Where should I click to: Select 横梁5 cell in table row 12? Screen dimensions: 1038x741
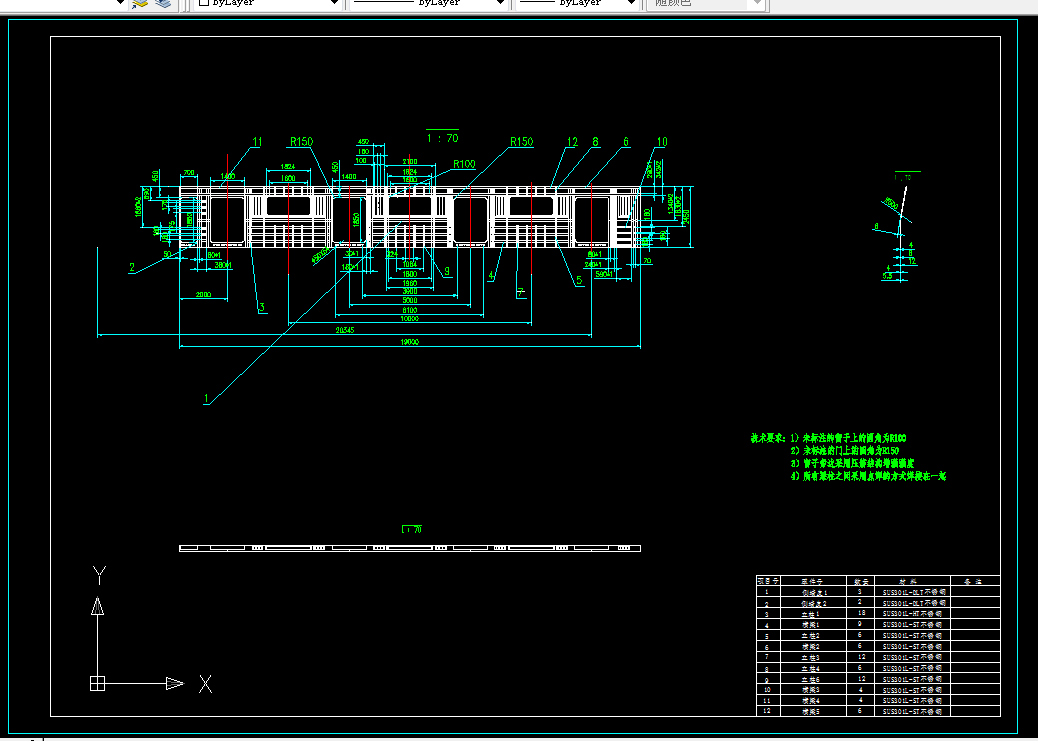click(813, 711)
